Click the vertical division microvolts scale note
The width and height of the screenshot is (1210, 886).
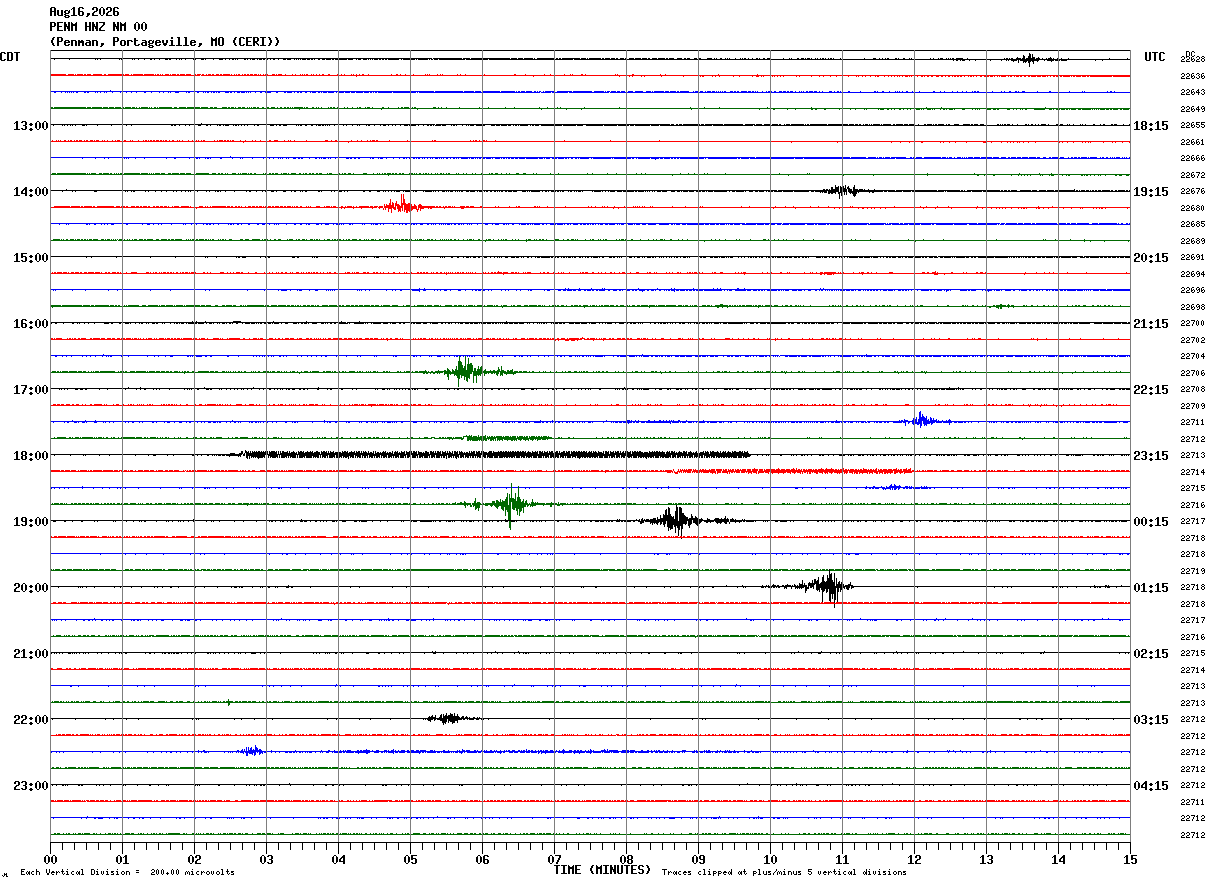coord(127,872)
